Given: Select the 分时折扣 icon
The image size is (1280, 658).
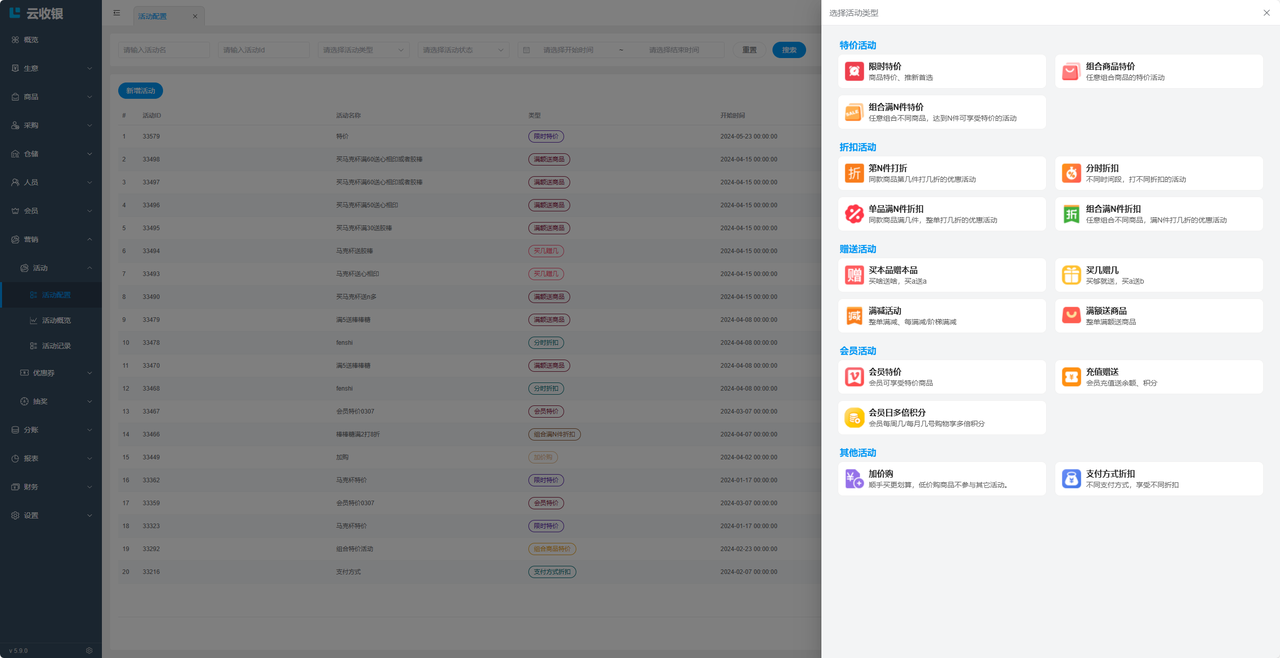Looking at the screenshot, I should (x=1071, y=173).
